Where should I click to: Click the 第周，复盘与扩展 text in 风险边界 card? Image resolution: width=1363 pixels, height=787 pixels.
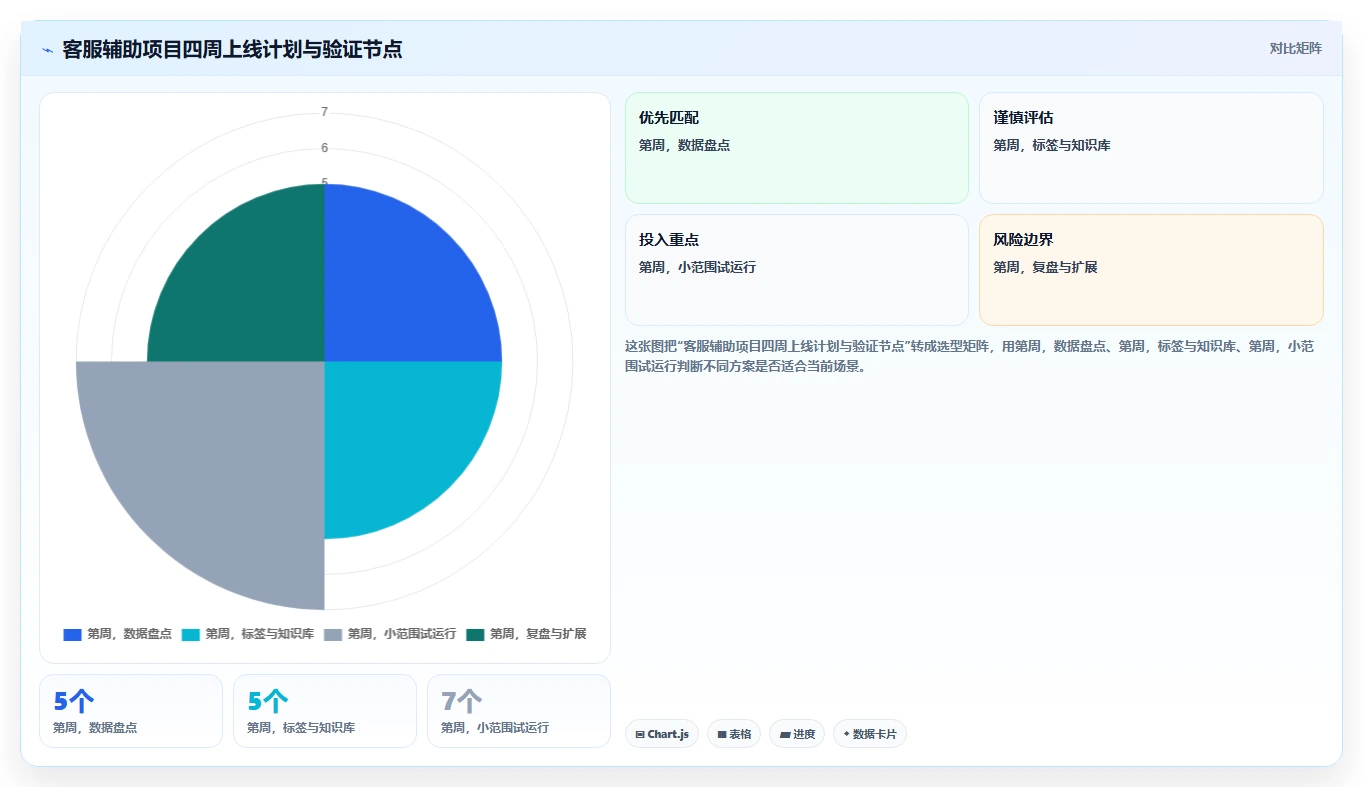pos(1045,267)
